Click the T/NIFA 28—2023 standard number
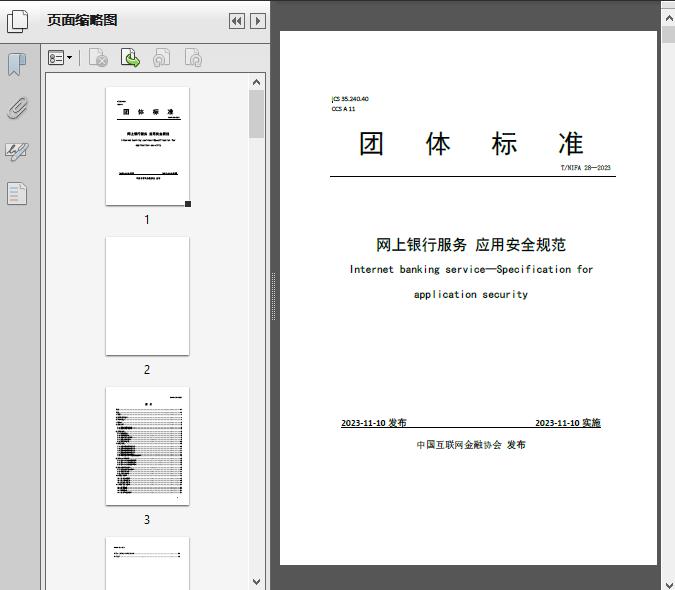Image resolution: width=675 pixels, height=590 pixels. click(x=585, y=167)
